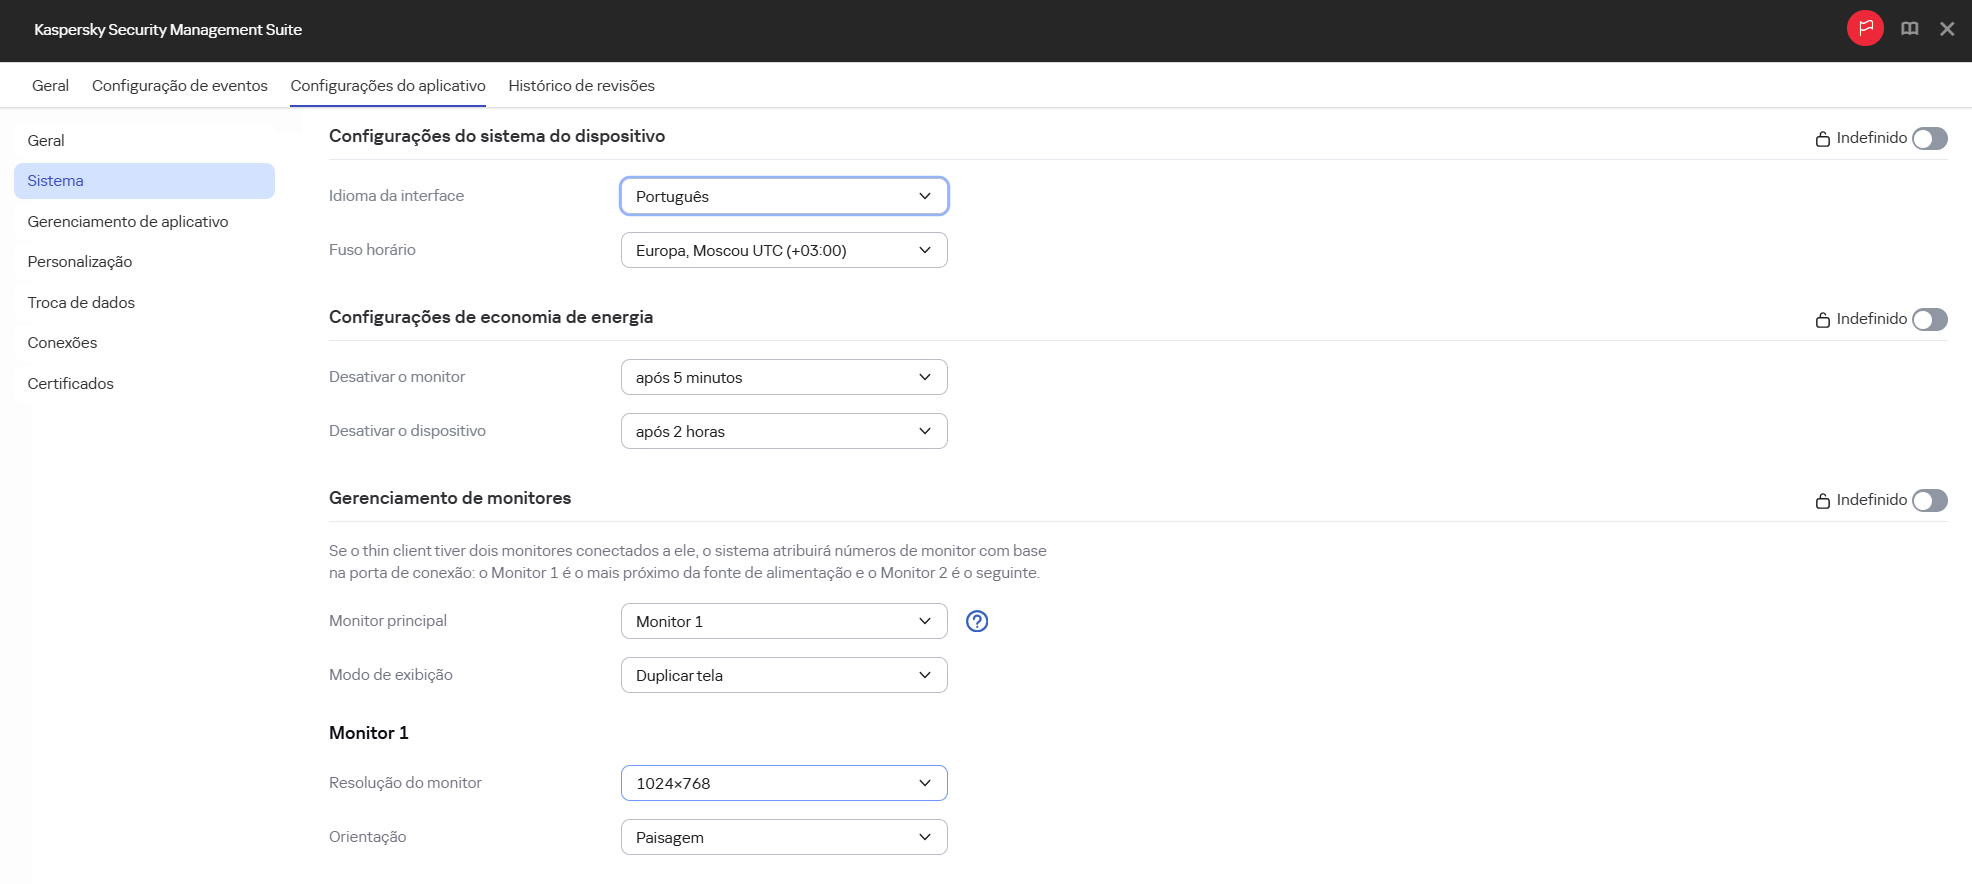1972x884 pixels.
Task: Open Histórico de revisões tab
Action: pyautogui.click(x=581, y=85)
